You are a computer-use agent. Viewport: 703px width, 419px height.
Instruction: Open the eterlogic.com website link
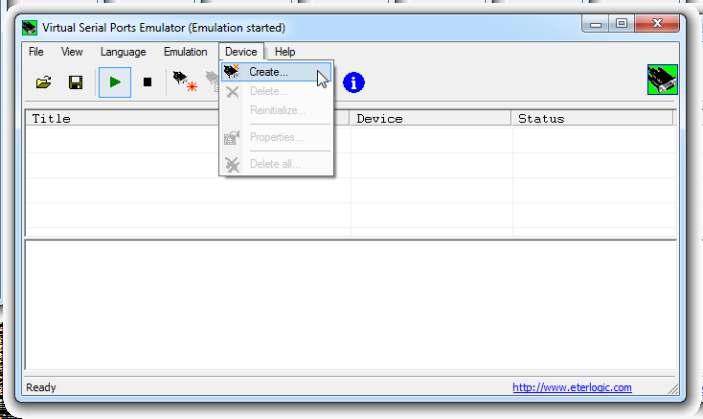572,387
